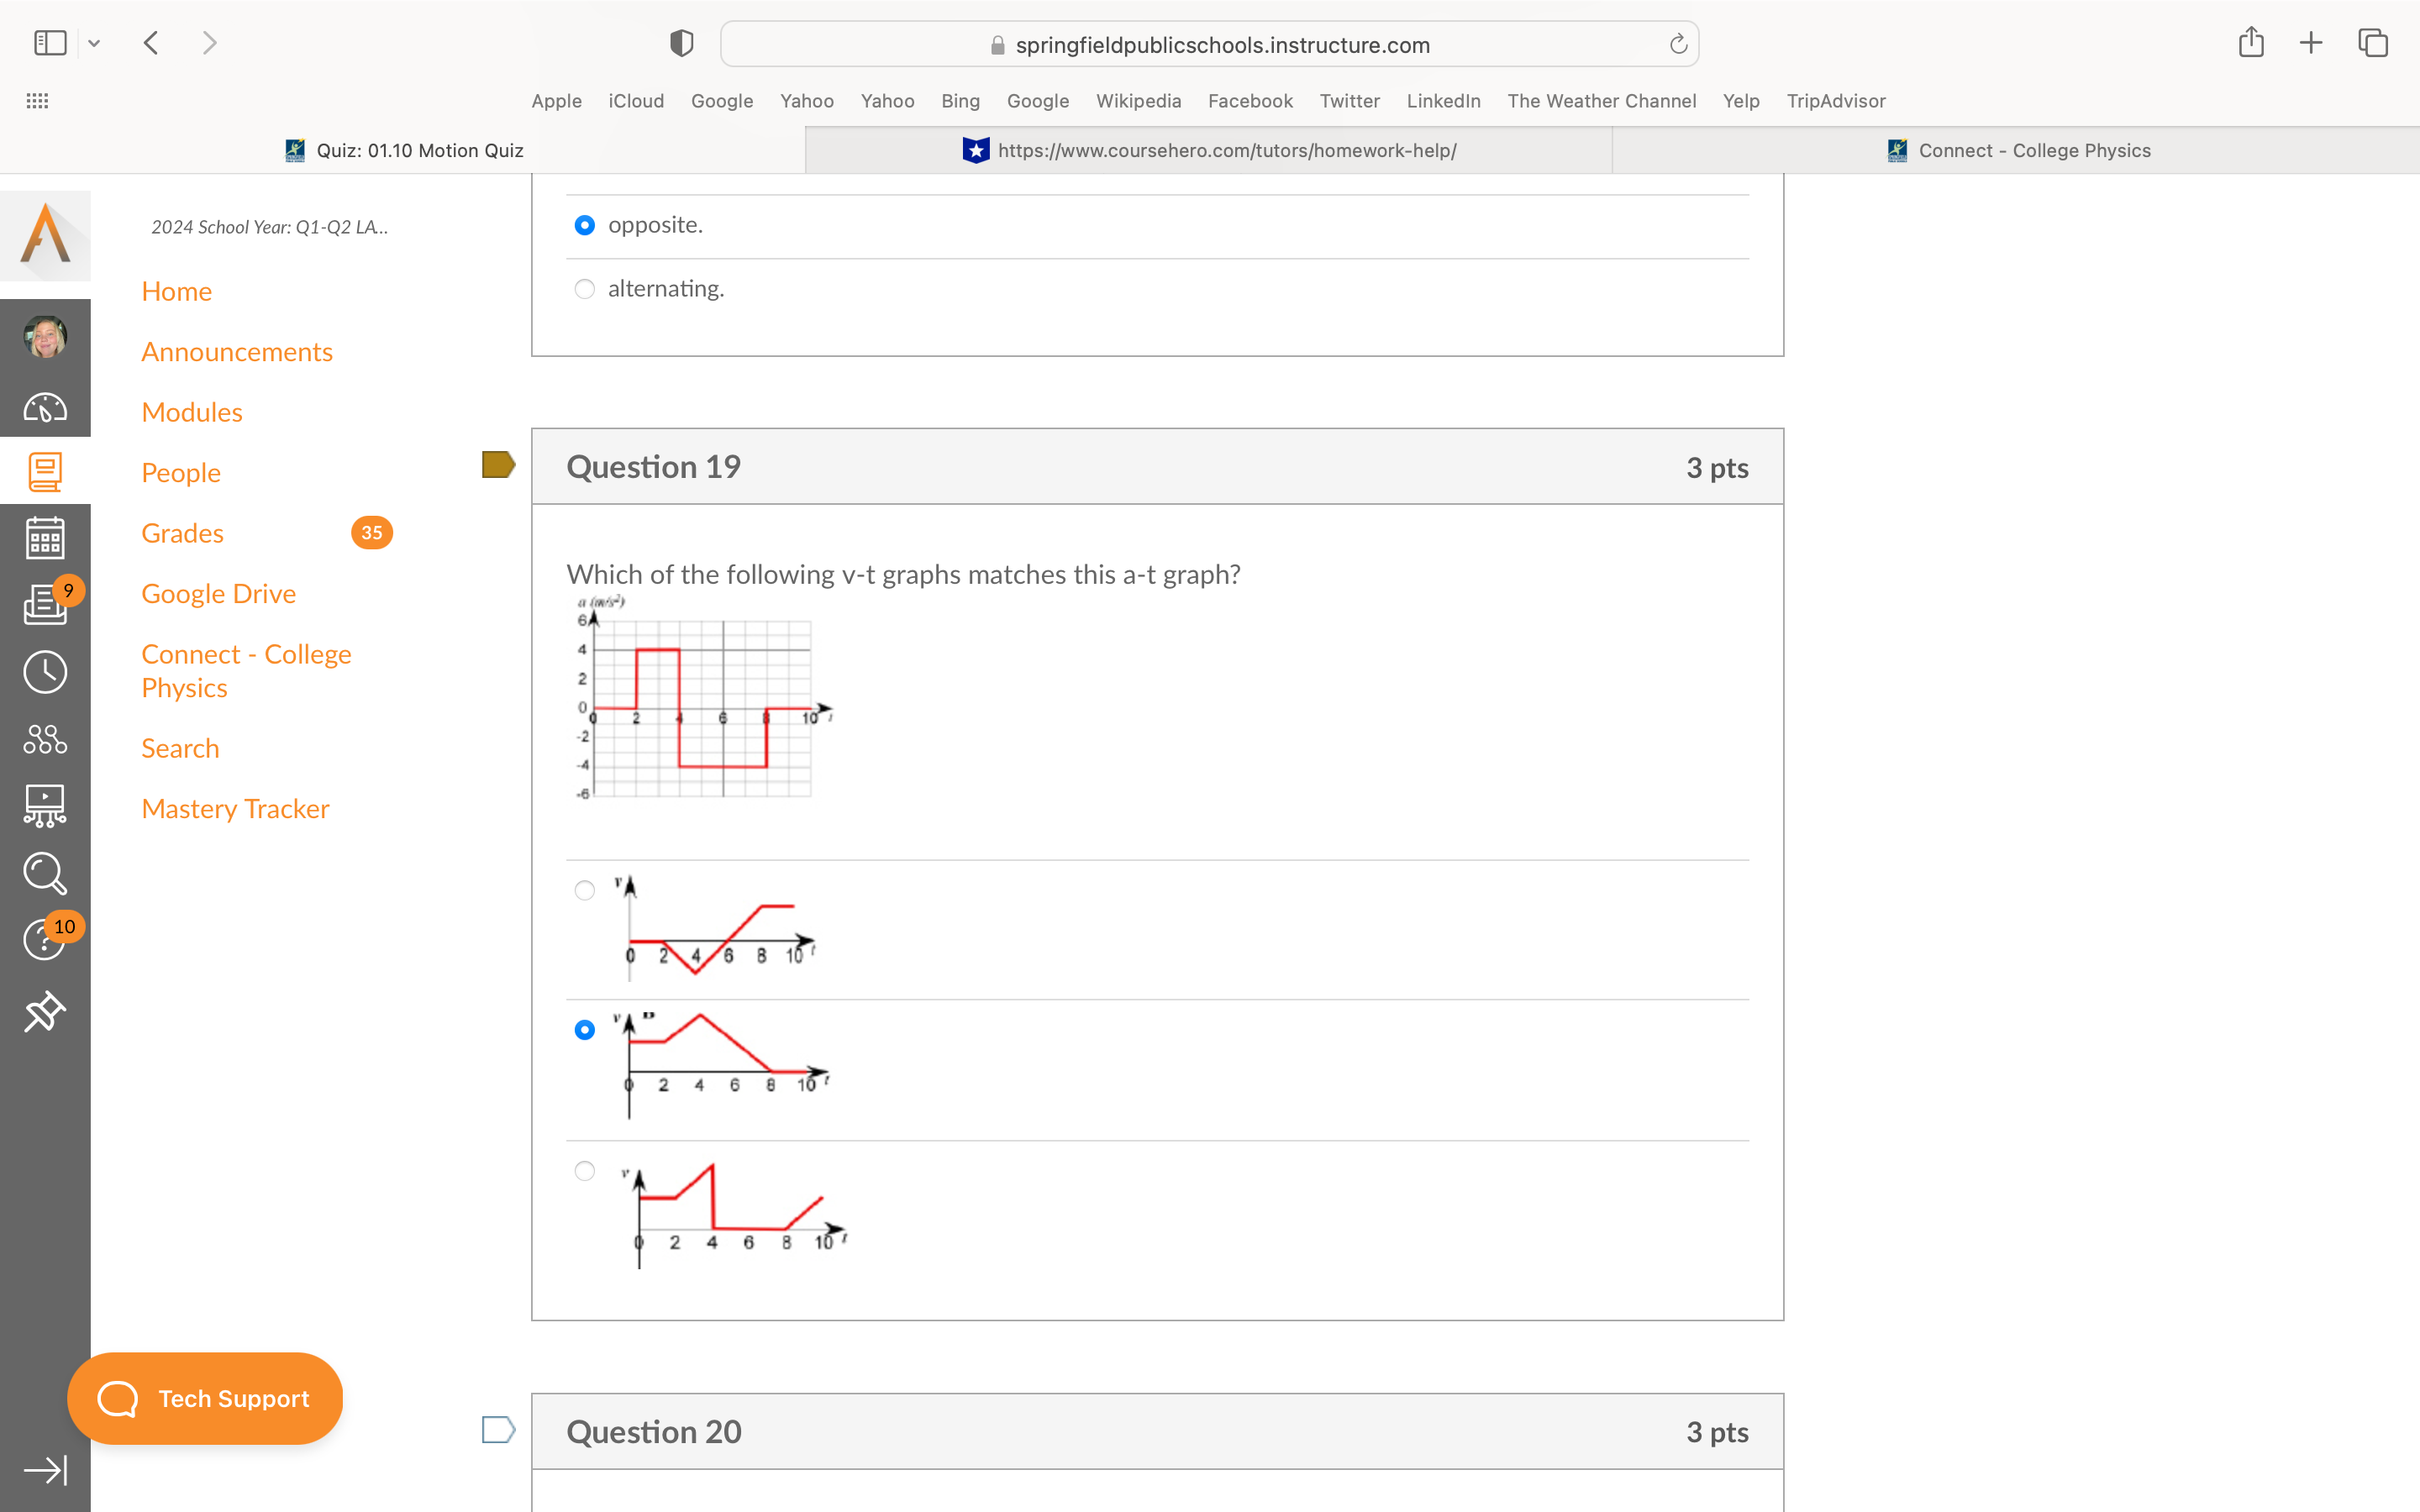
Task: Select the "opposite." answer option
Action: coord(585,225)
